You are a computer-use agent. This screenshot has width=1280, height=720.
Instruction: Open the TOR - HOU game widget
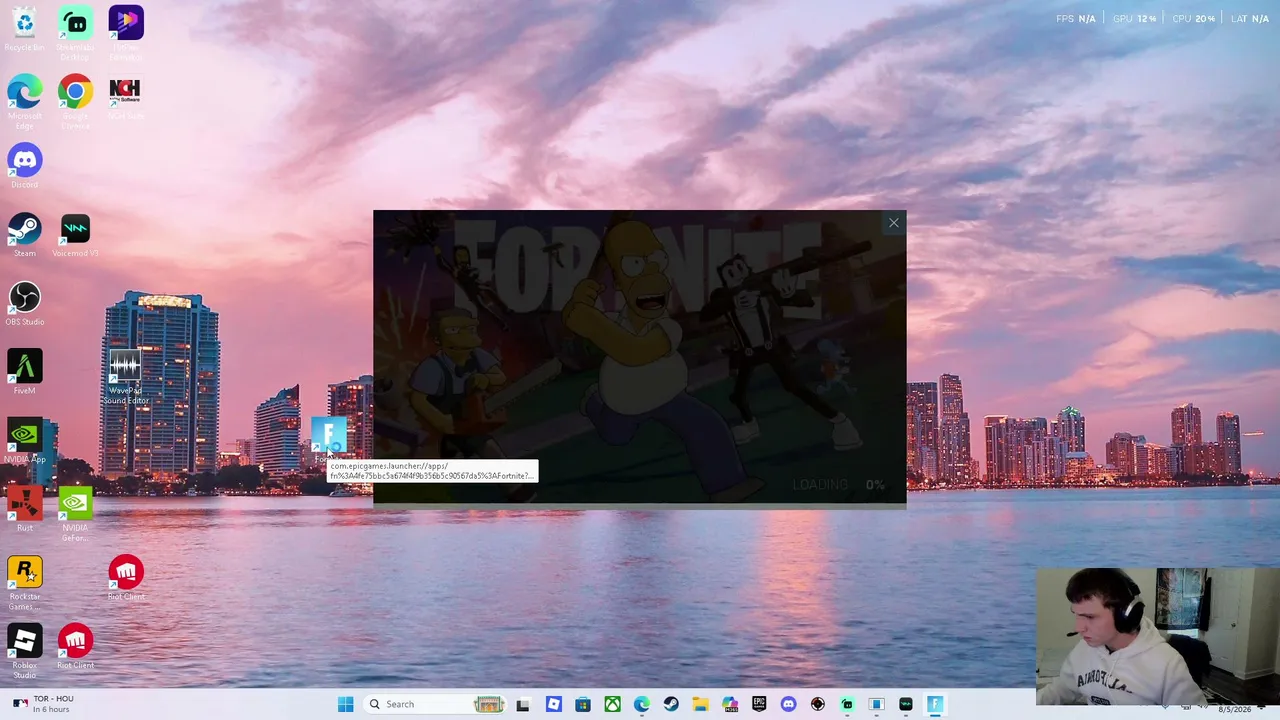click(45, 704)
